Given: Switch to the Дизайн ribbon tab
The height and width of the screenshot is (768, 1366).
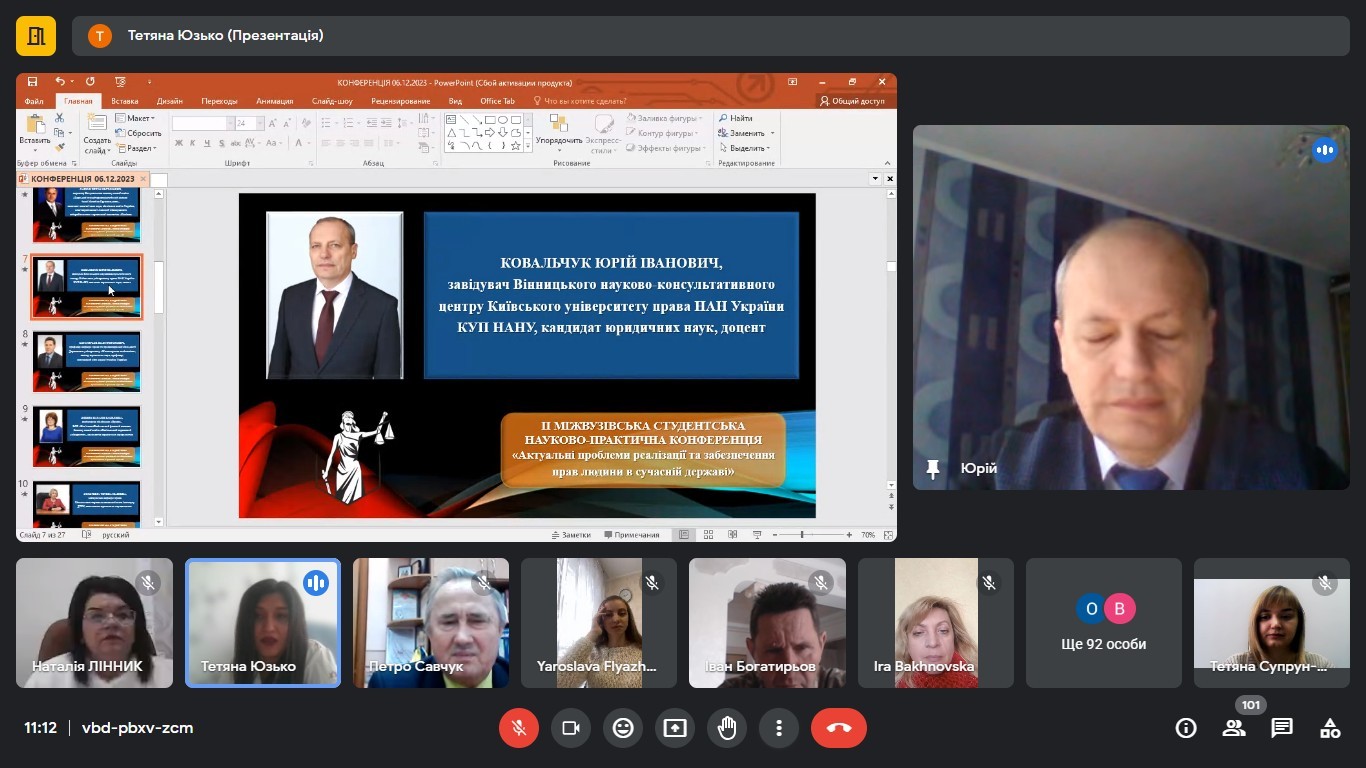Looking at the screenshot, I should click(169, 101).
